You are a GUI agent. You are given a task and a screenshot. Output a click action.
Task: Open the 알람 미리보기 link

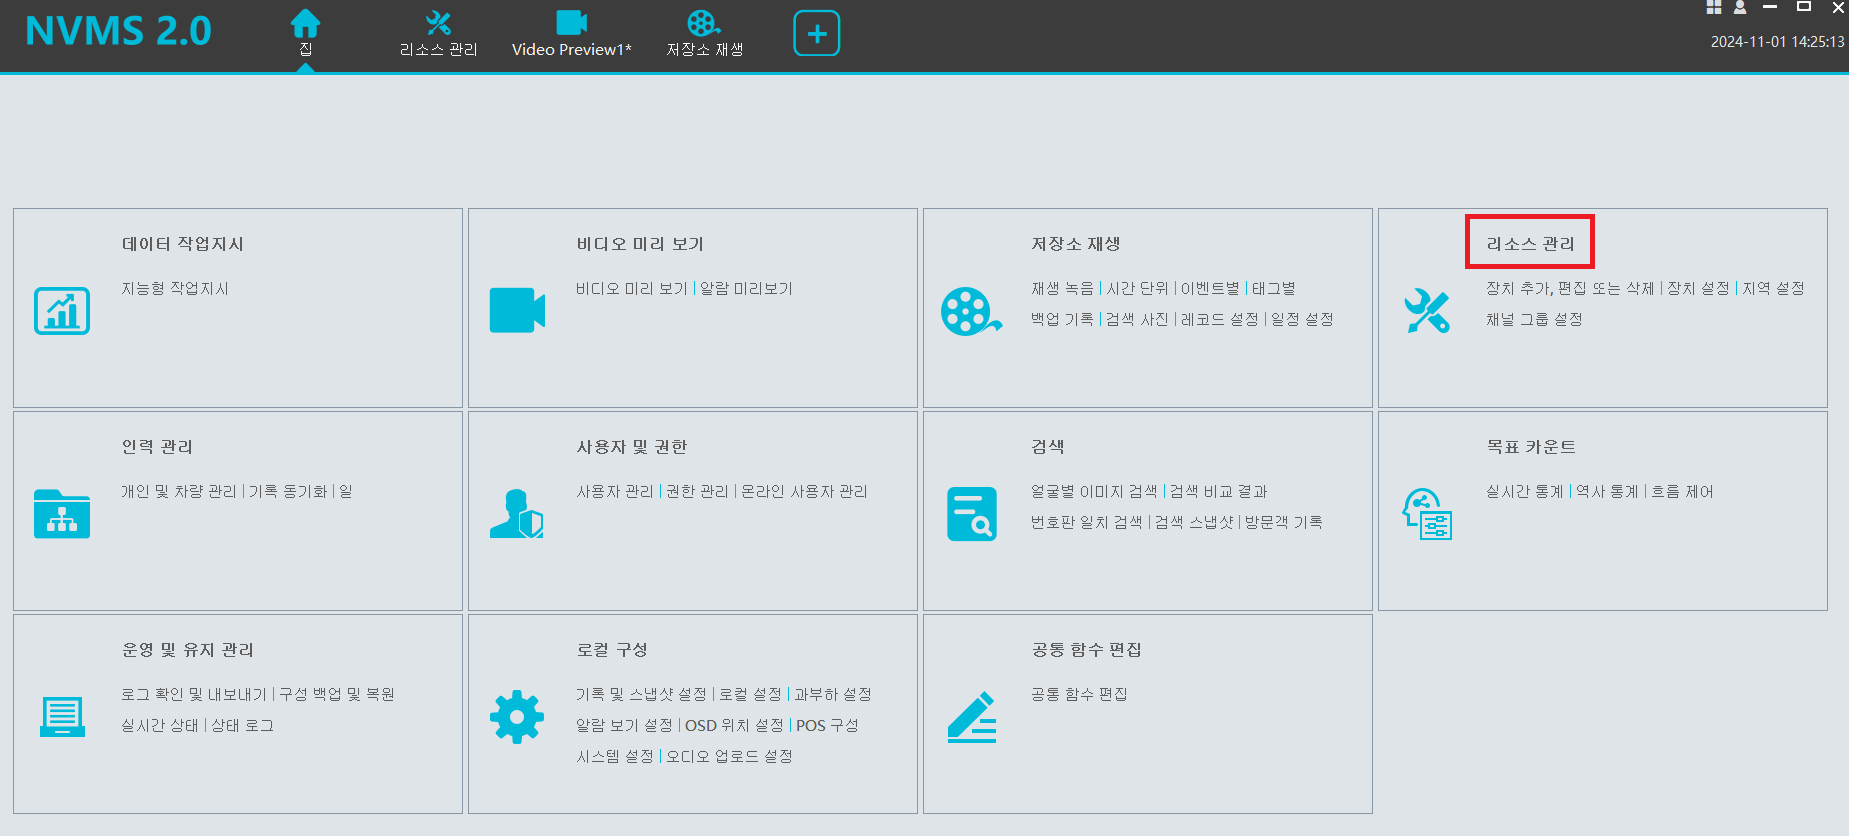(x=746, y=289)
